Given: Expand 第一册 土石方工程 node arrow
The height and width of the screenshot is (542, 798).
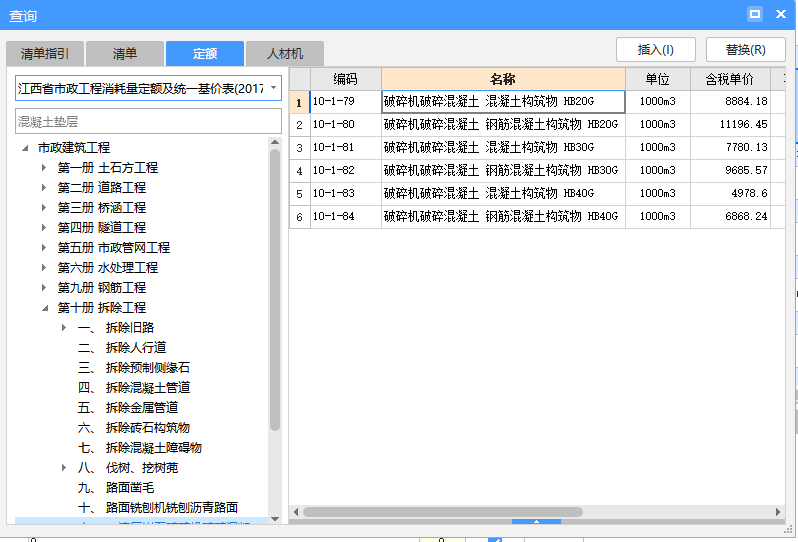Looking at the screenshot, I should tap(44, 167).
